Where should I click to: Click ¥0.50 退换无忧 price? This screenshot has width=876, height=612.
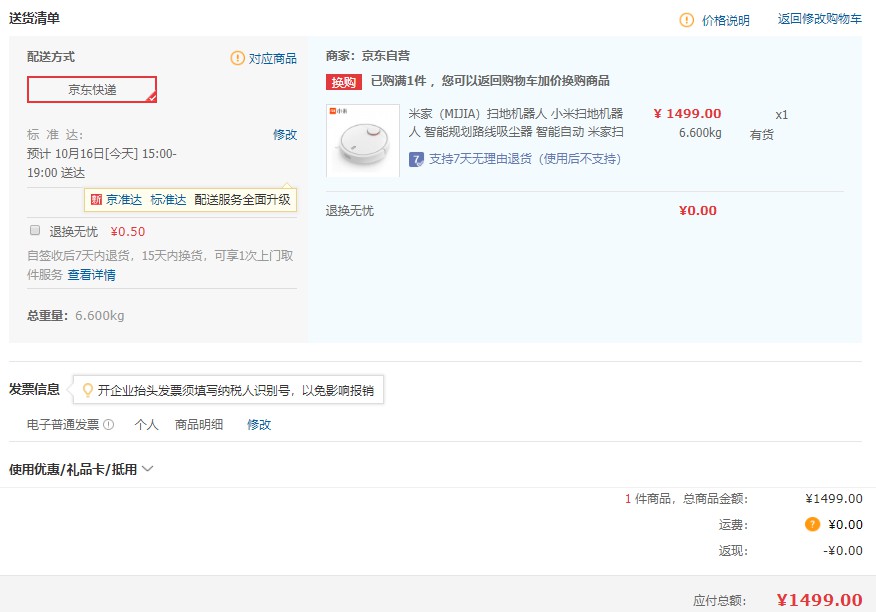click(x=128, y=231)
